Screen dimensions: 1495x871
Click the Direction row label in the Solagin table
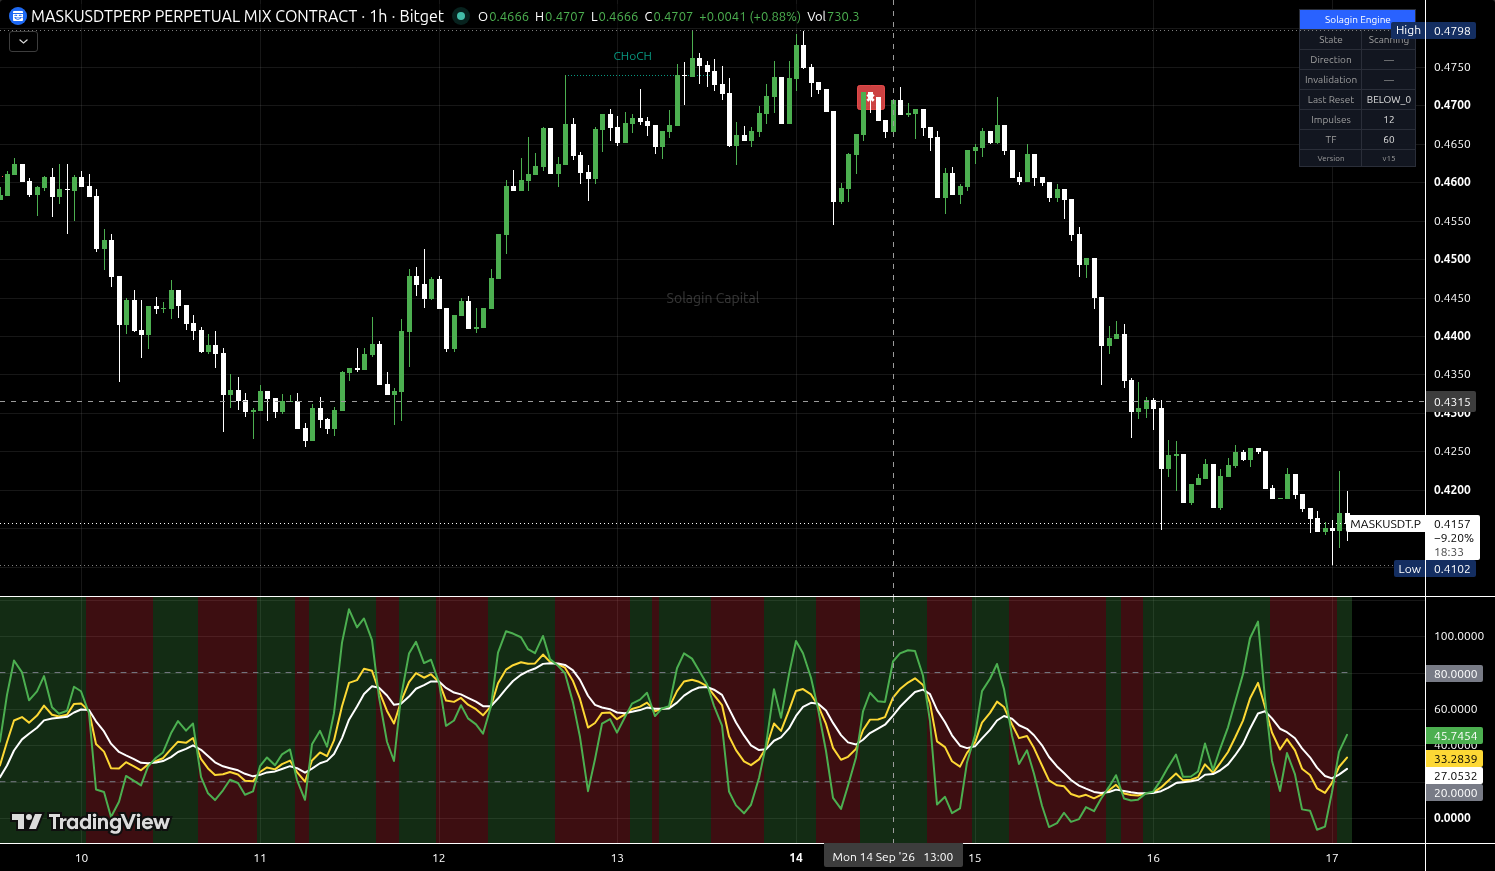pyautogui.click(x=1330, y=60)
